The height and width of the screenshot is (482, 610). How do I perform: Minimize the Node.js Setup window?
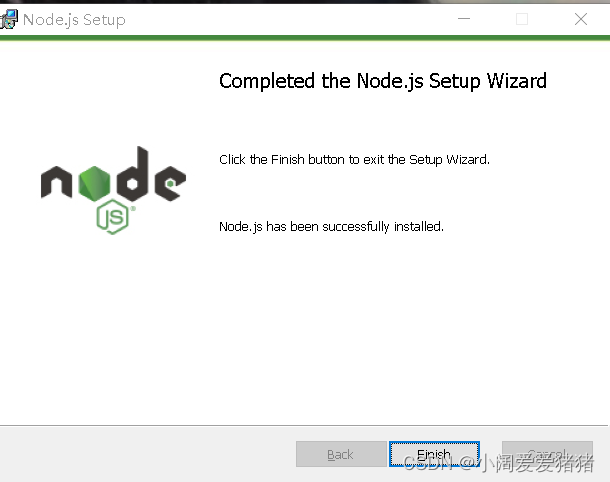[x=464, y=19]
